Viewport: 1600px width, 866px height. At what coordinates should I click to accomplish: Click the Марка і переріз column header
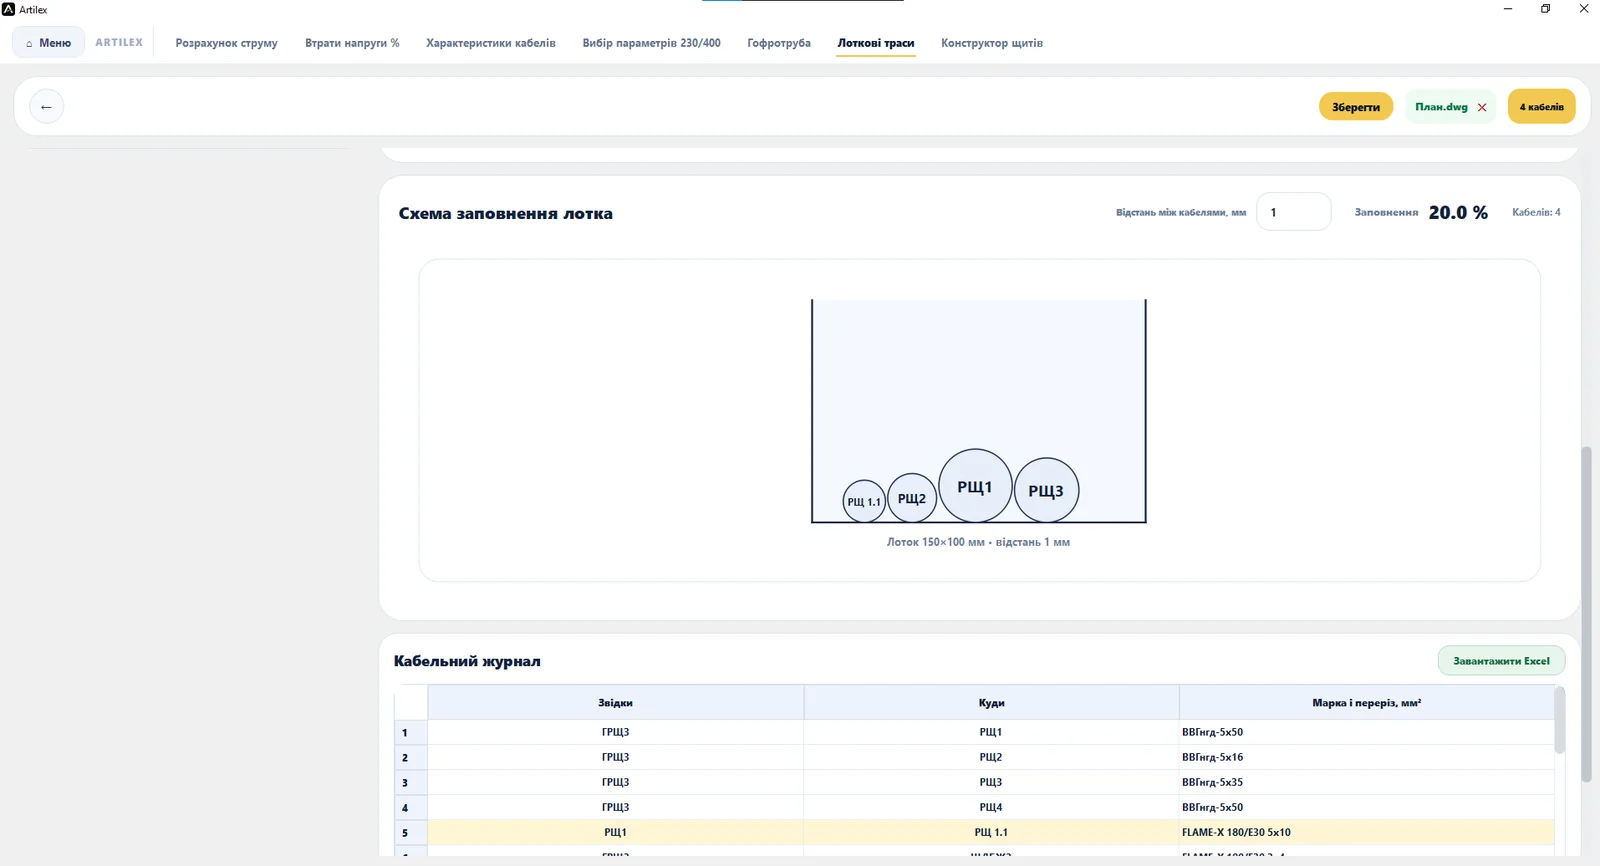tap(1366, 703)
